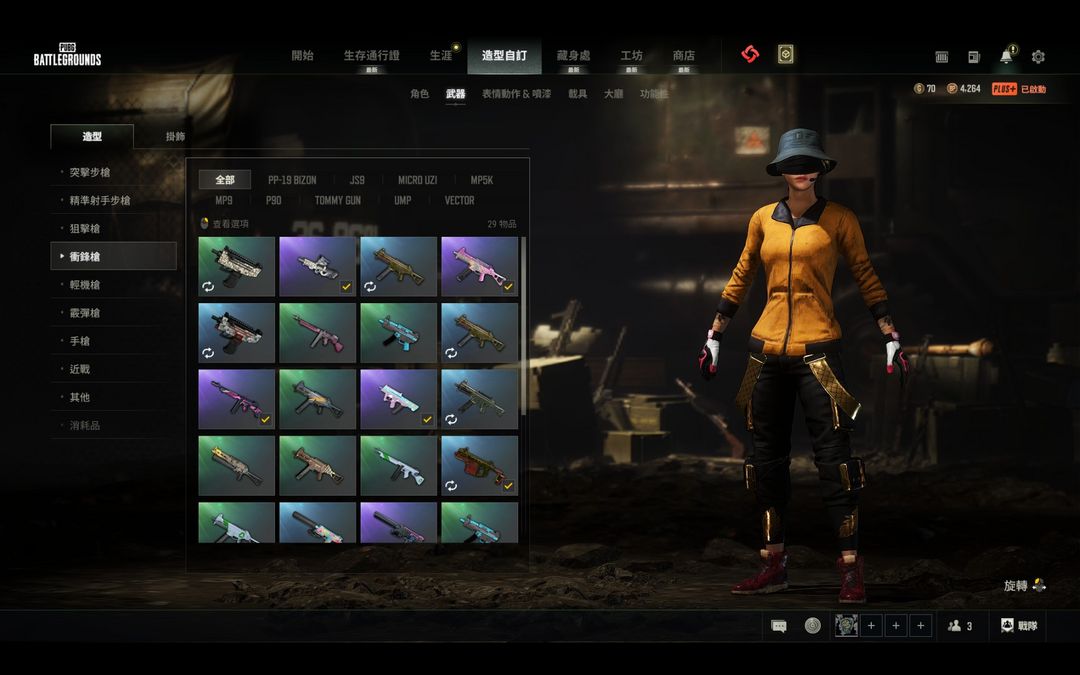Screen dimensions: 1080x675
Task: Go to the 開始 tab
Action: (302, 55)
